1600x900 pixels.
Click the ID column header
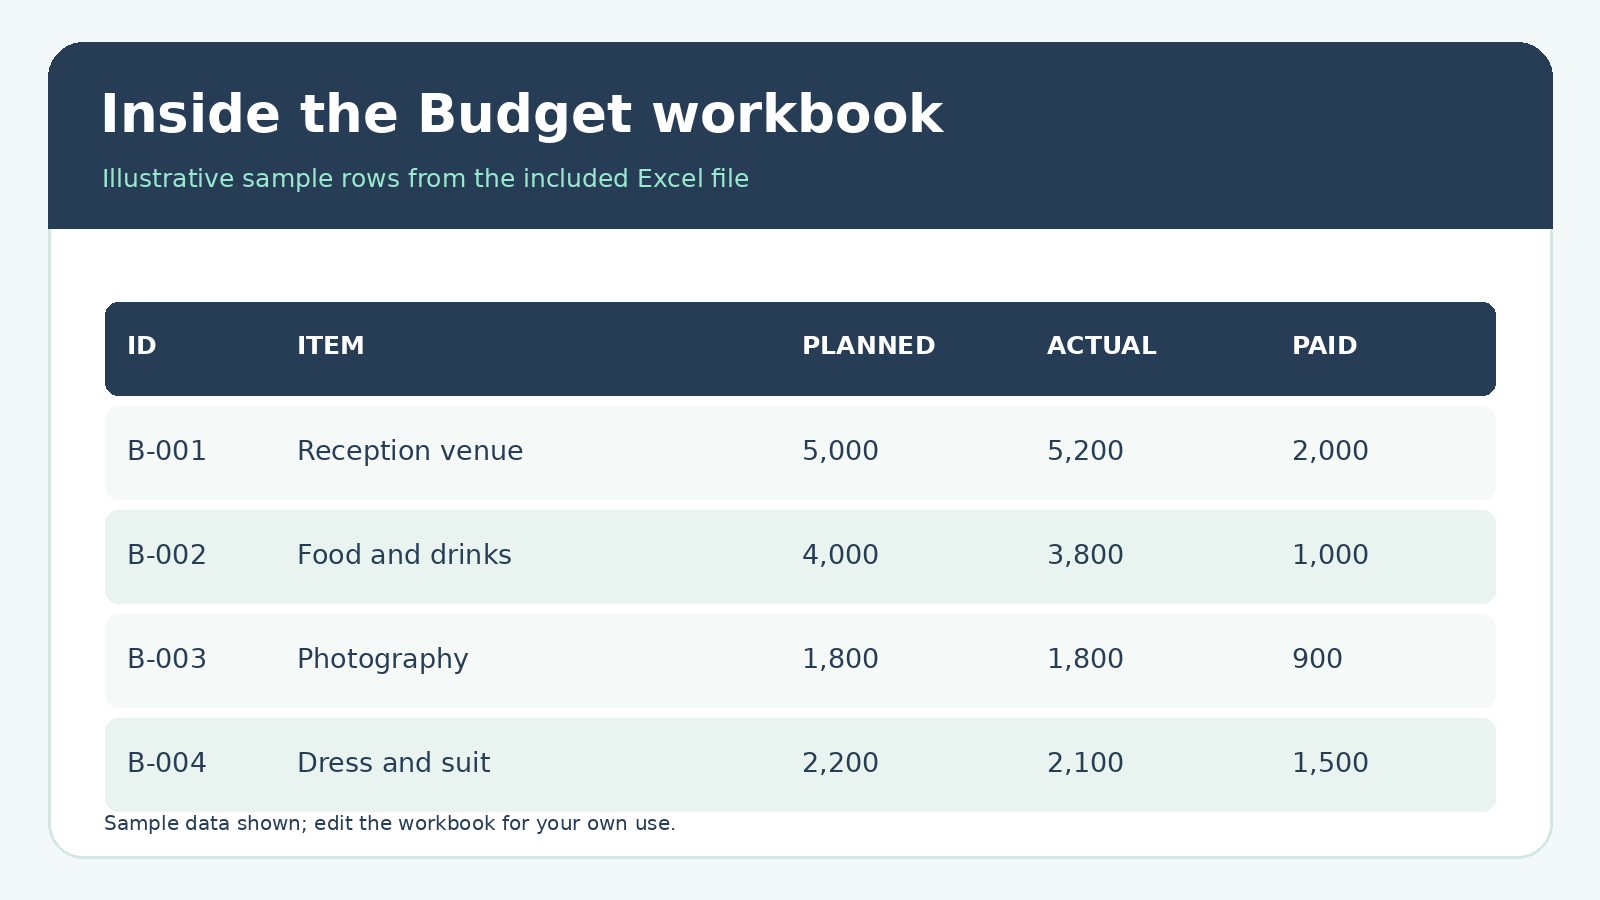[x=142, y=346]
